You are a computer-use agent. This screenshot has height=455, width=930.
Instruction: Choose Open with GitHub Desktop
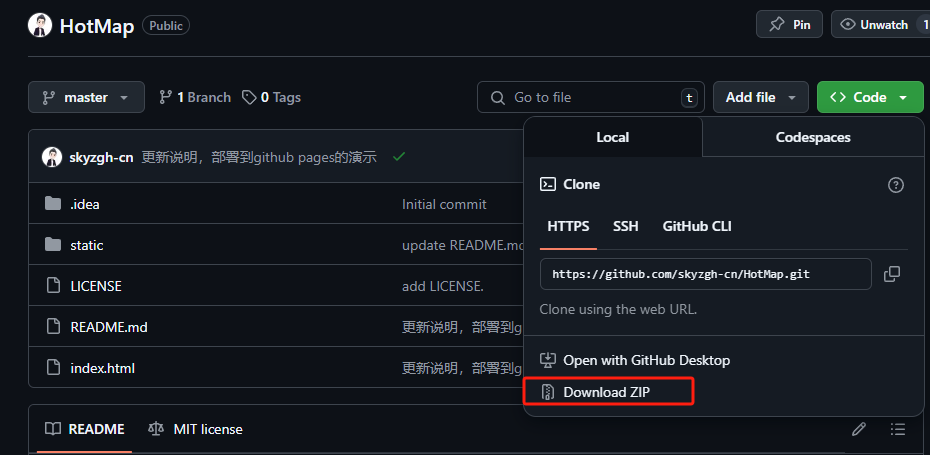(x=635, y=360)
